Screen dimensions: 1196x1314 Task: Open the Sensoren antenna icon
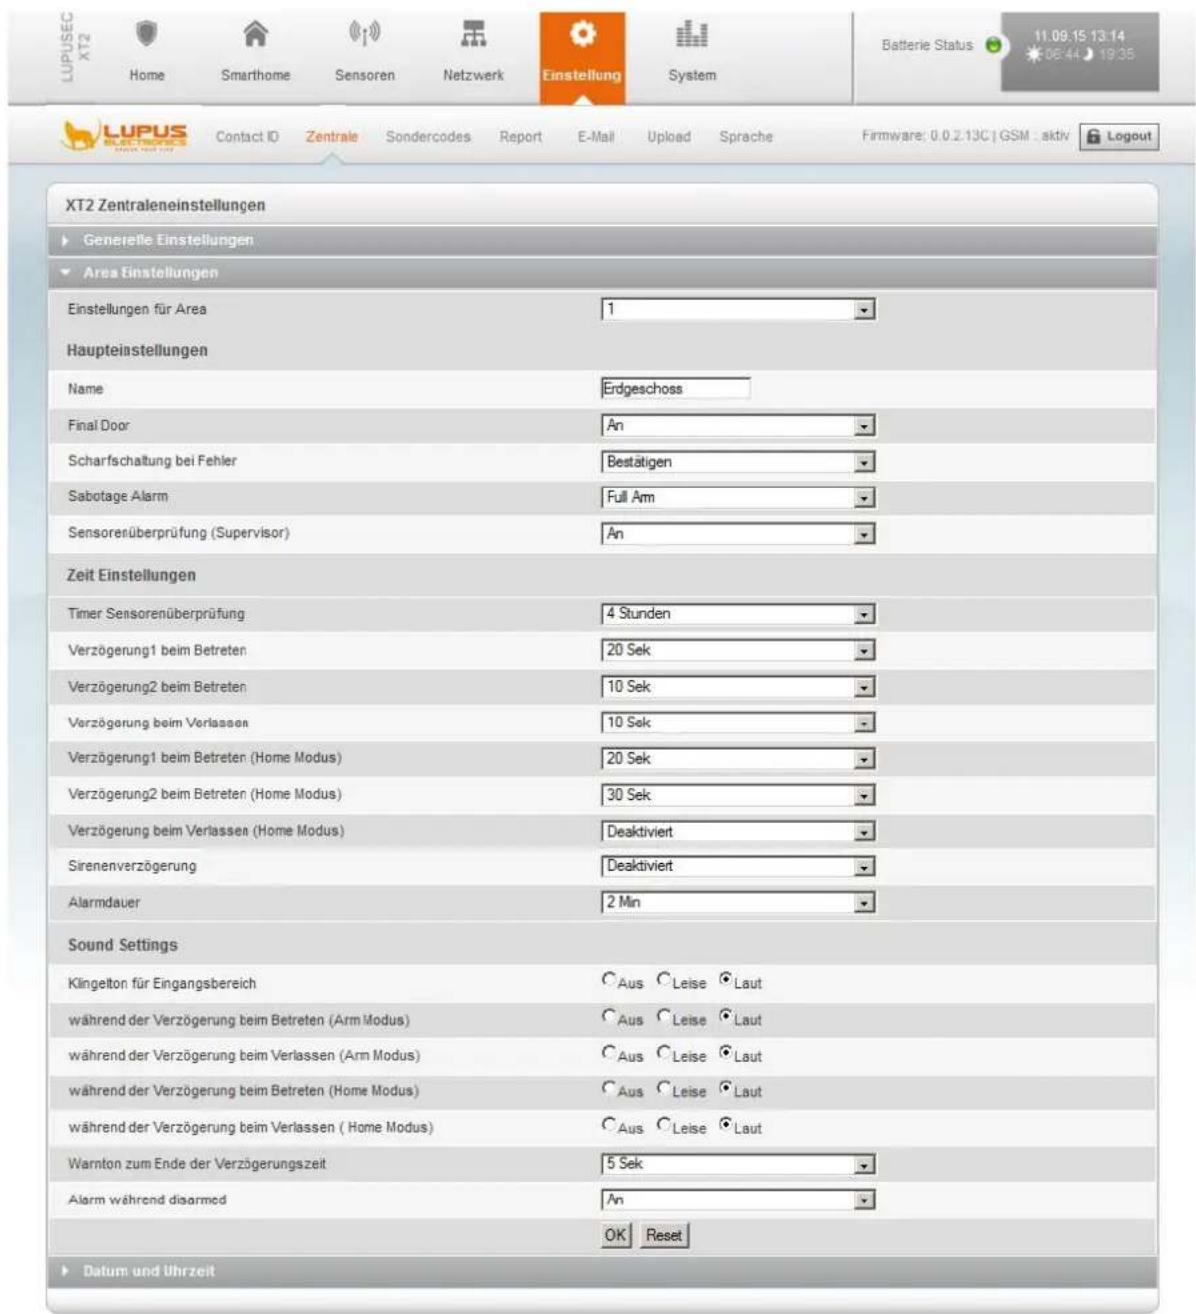click(364, 35)
